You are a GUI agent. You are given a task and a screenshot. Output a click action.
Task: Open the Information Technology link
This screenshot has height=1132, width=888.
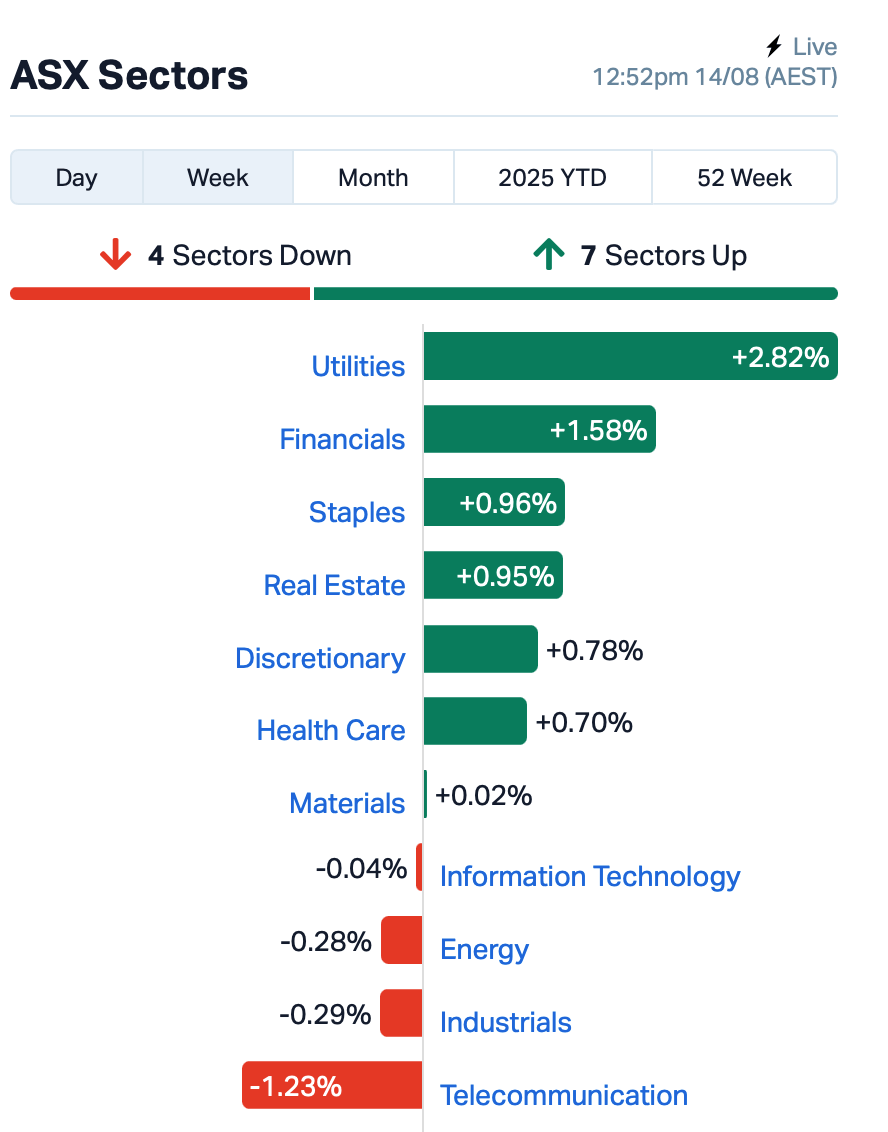pyautogui.click(x=590, y=876)
